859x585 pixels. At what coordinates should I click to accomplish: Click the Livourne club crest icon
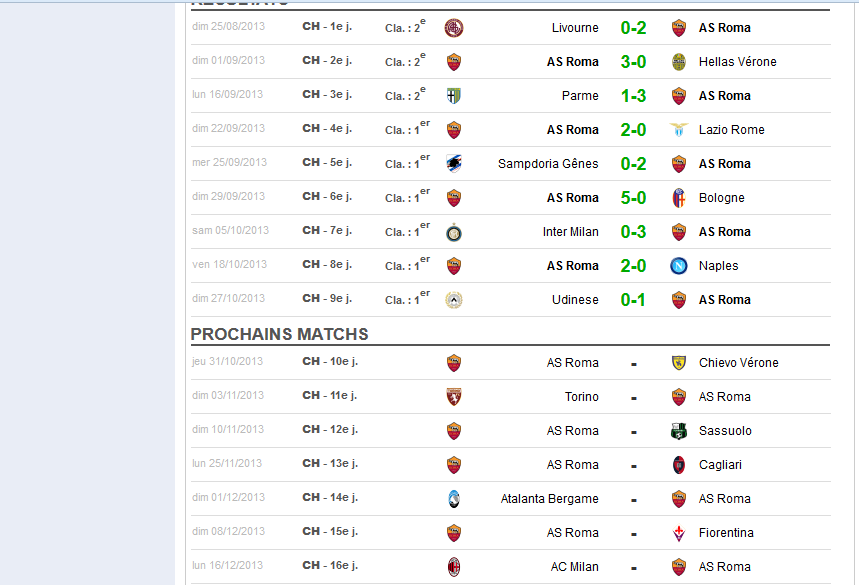(454, 28)
